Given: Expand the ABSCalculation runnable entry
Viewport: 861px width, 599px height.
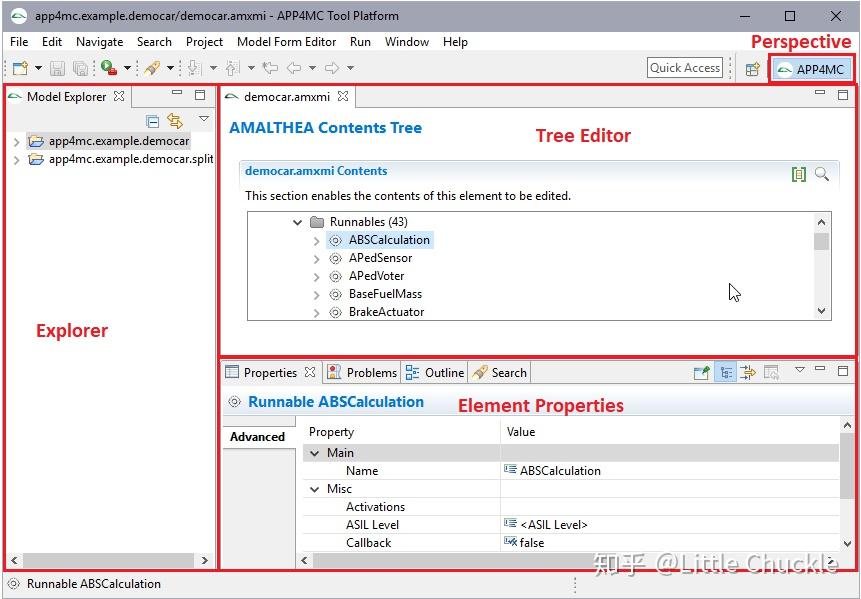Looking at the screenshot, I should tap(319, 240).
